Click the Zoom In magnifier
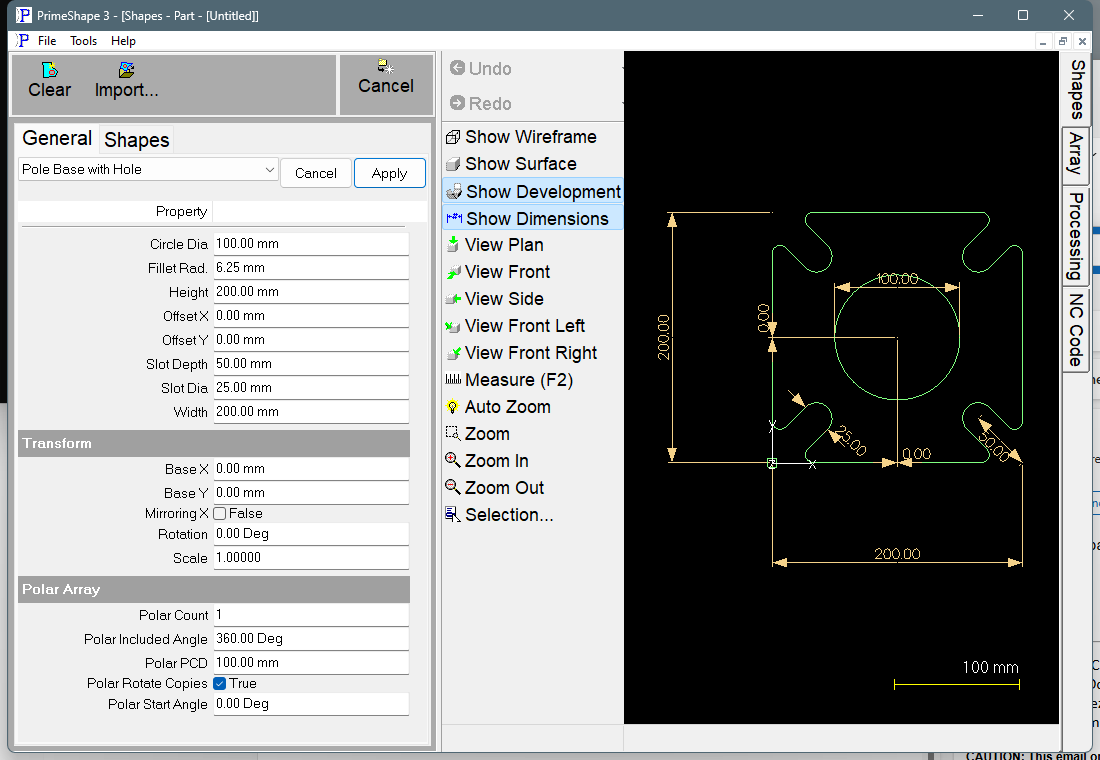1100x760 pixels. coord(453,460)
